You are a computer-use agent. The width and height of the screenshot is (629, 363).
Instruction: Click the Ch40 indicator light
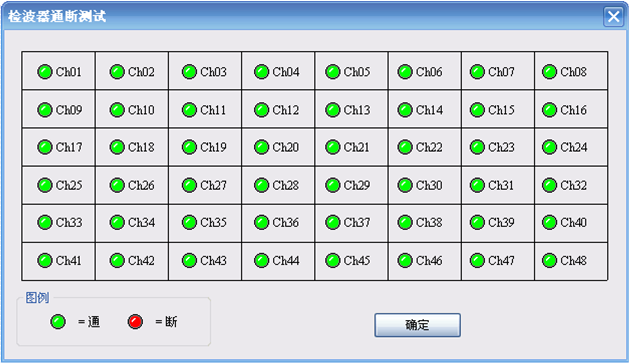point(549,222)
